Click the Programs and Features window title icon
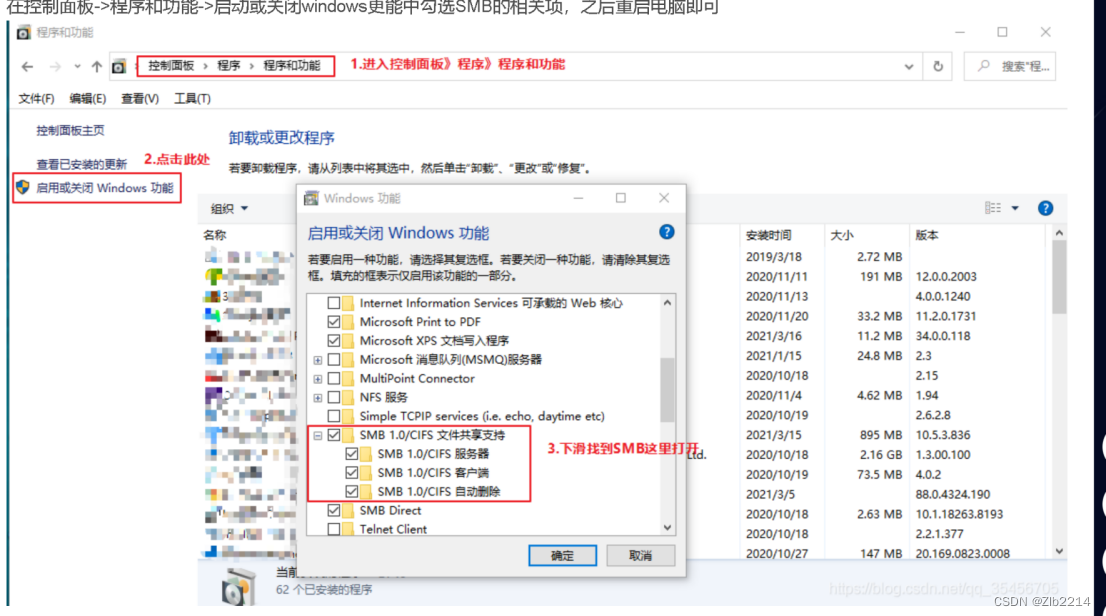 (x=23, y=32)
